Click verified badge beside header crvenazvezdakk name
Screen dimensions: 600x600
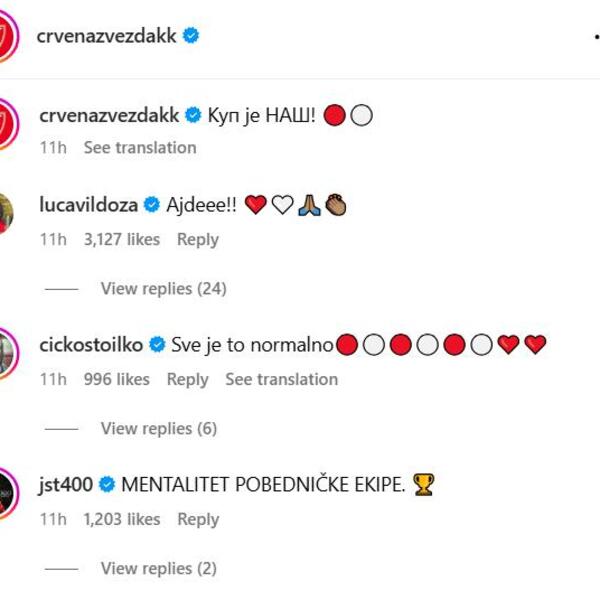point(191,36)
